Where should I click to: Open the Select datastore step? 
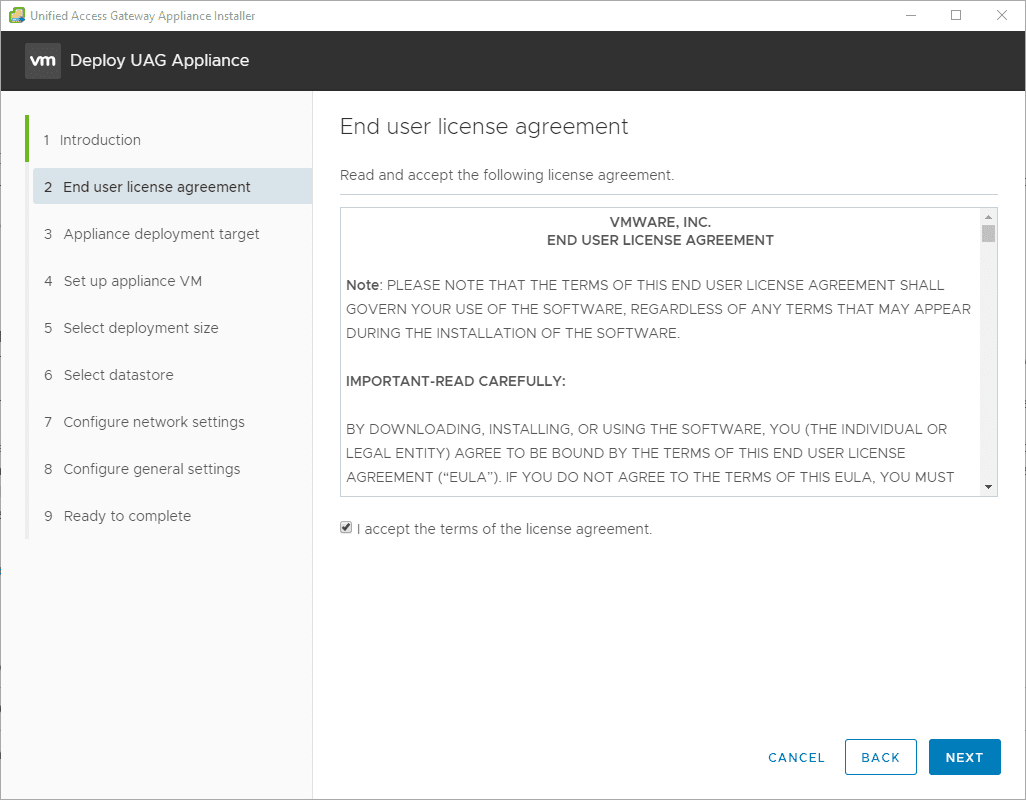(118, 375)
